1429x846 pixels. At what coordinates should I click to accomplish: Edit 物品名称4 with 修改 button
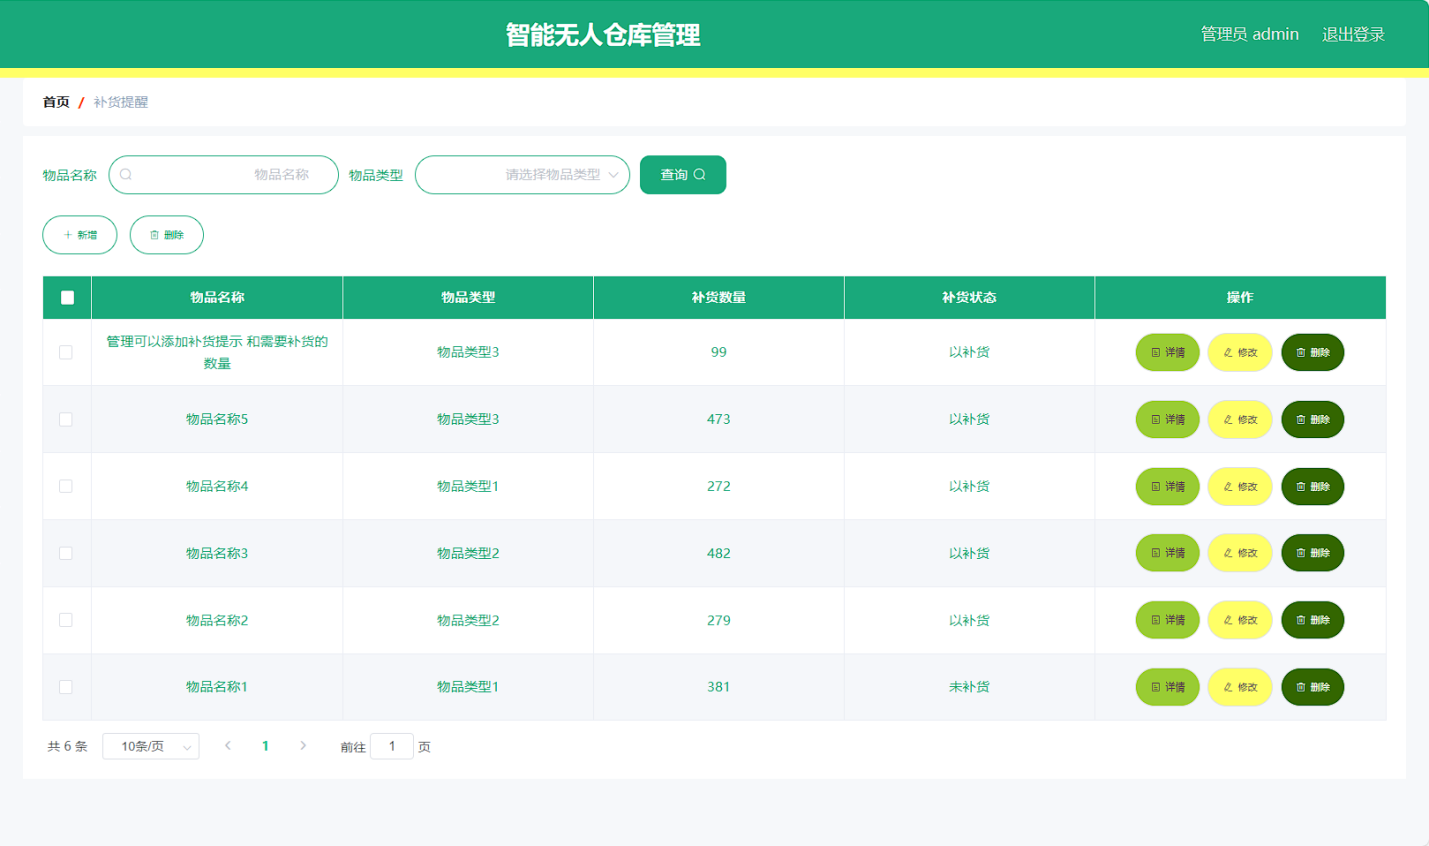pos(1240,486)
